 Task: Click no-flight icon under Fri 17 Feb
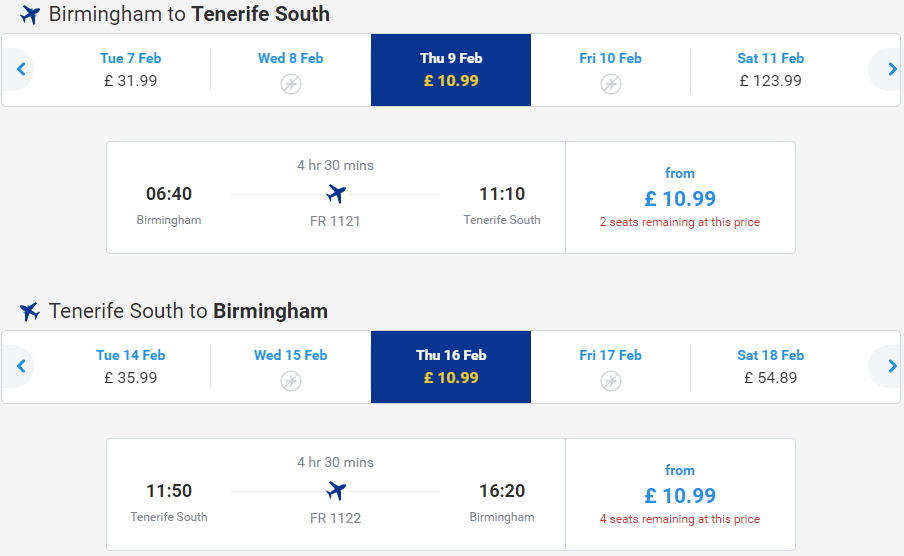[611, 381]
